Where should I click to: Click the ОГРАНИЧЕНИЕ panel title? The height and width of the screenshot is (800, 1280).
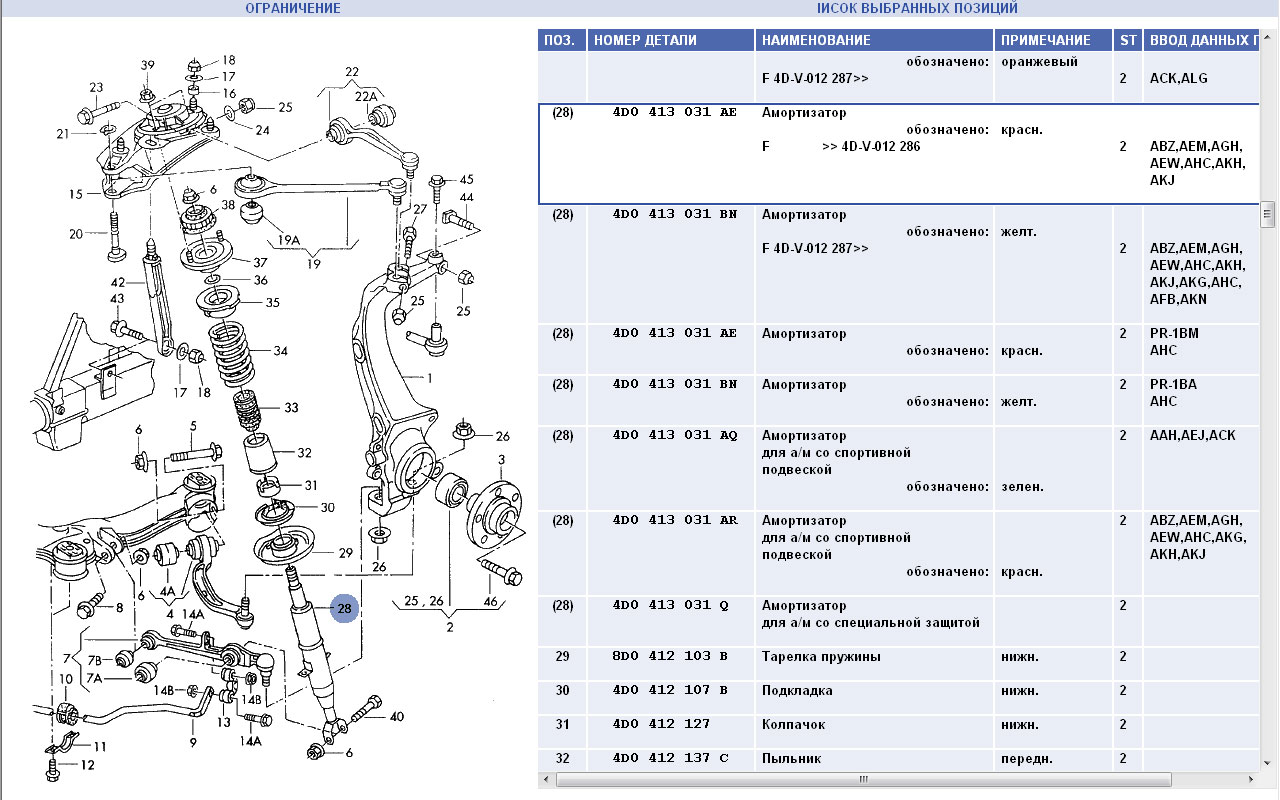[x=293, y=8]
